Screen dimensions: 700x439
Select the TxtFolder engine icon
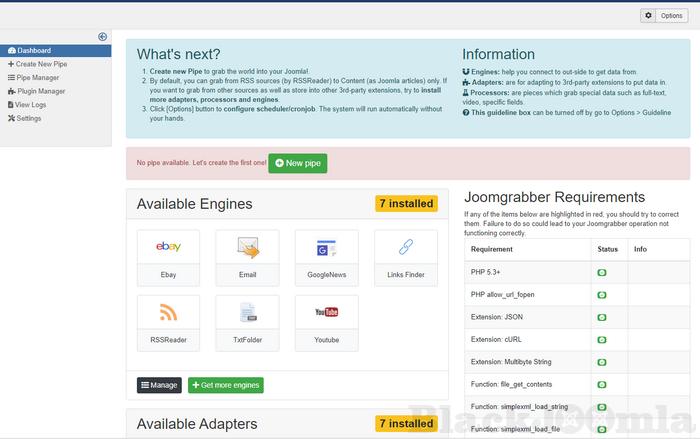tap(247, 322)
